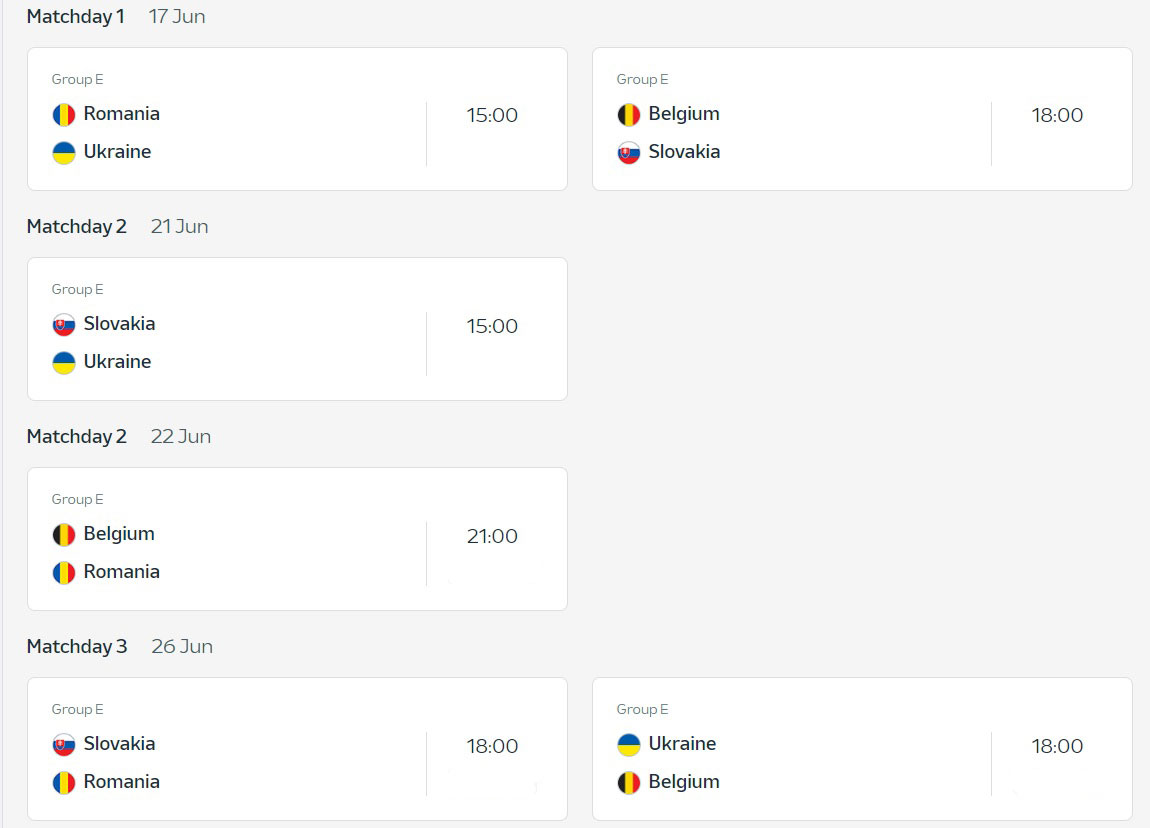Image resolution: width=1150 pixels, height=828 pixels.
Task: Click the 18:00 time of Ukraine vs Belgium
Action: tap(1057, 746)
